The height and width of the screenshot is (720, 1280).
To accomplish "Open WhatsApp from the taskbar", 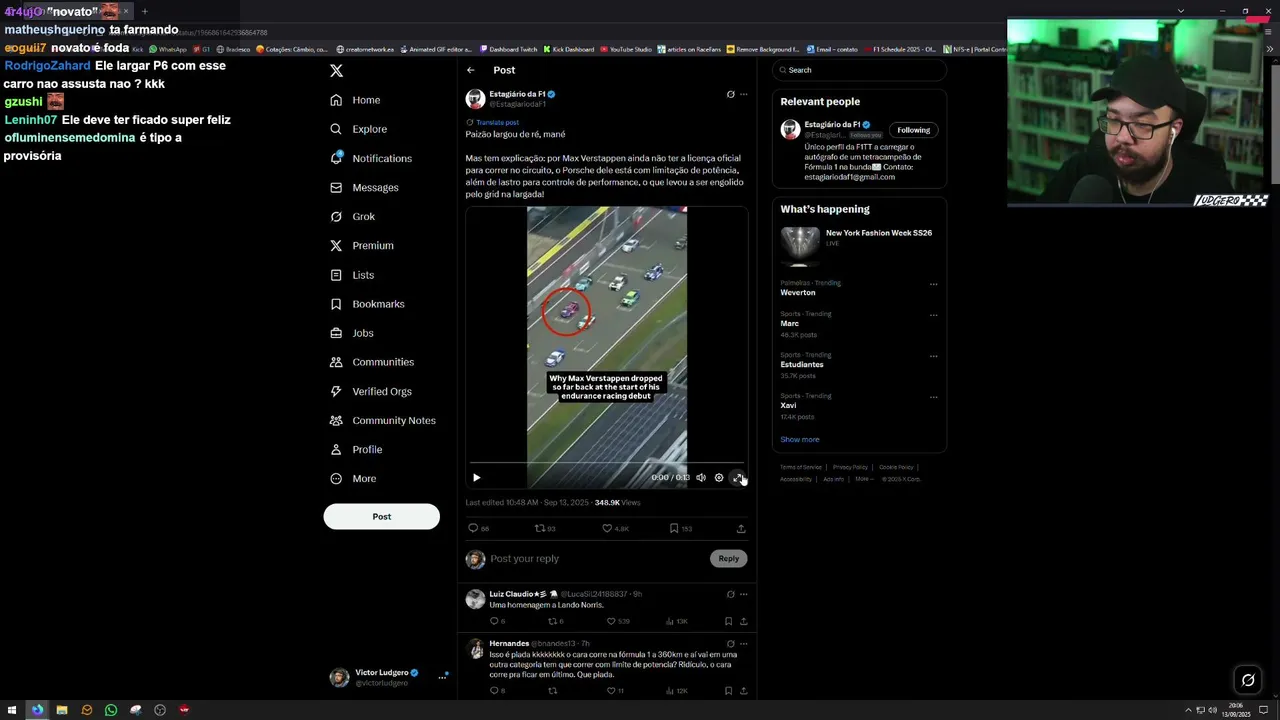I will point(111,710).
